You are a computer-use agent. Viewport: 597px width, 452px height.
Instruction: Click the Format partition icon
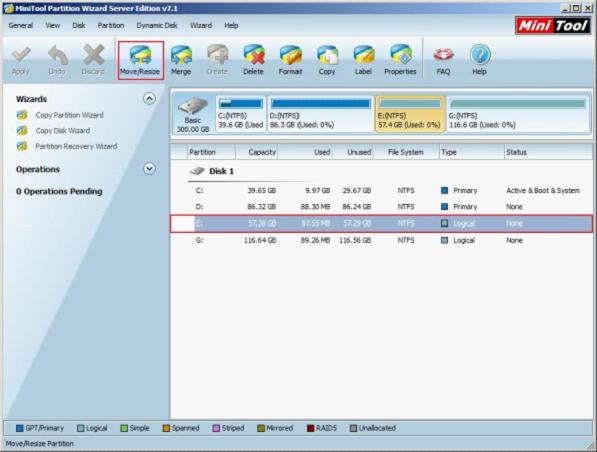291,55
